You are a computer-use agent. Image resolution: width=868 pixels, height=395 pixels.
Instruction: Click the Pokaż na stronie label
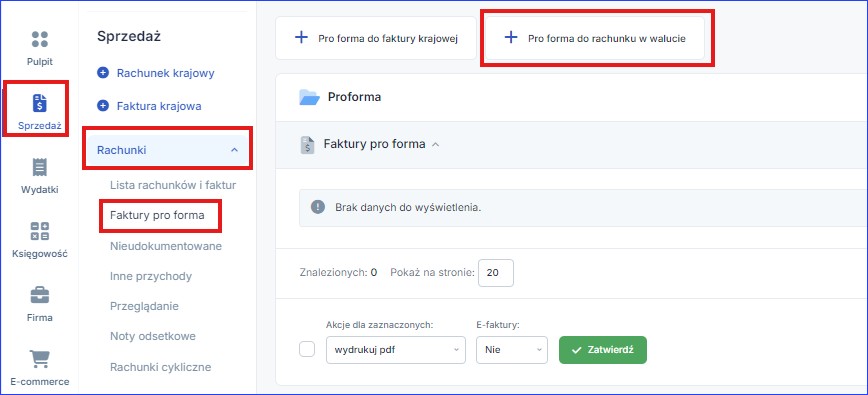pos(432,273)
